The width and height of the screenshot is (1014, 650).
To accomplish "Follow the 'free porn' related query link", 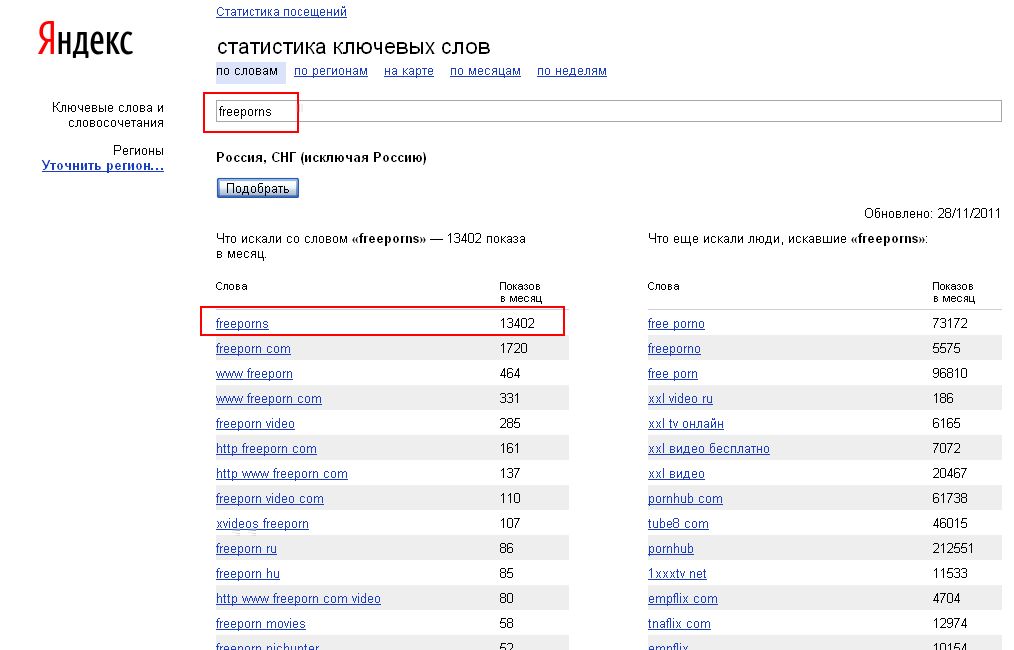I will (673, 374).
